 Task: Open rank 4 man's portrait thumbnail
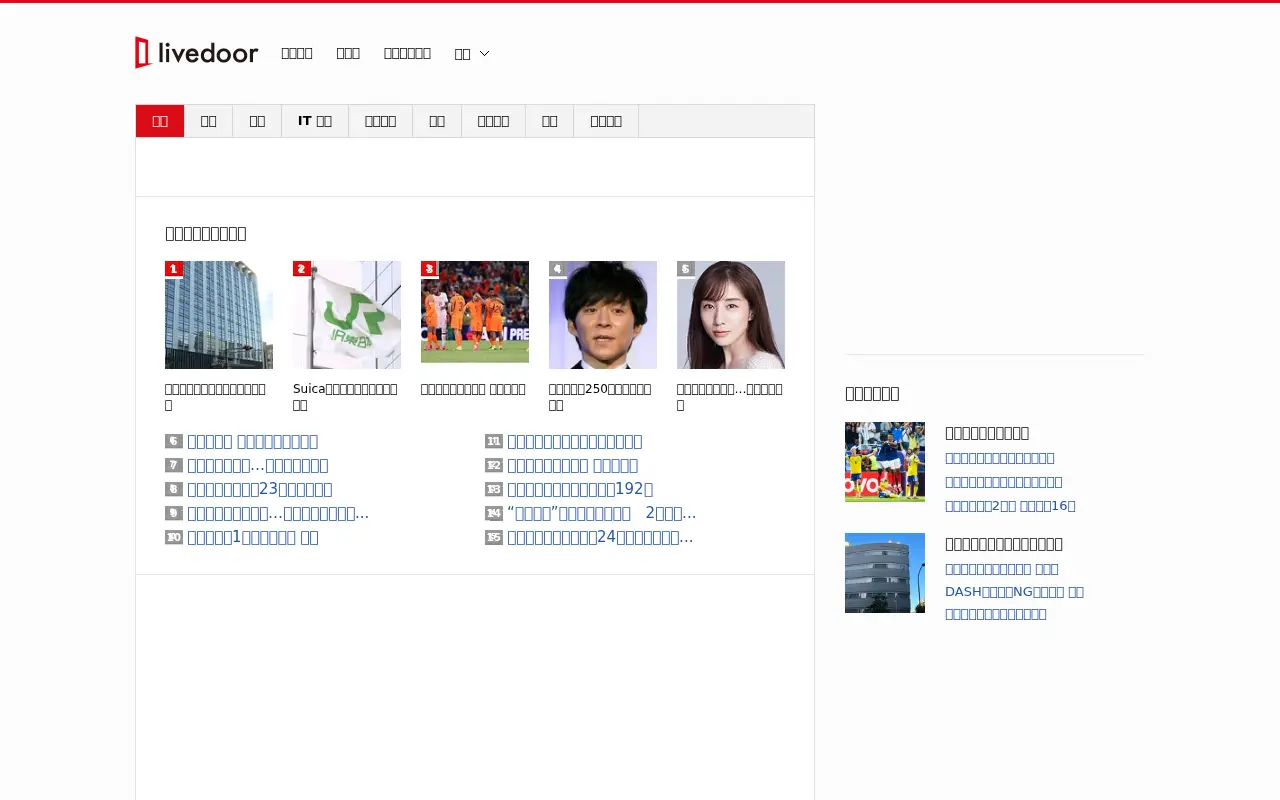point(603,315)
